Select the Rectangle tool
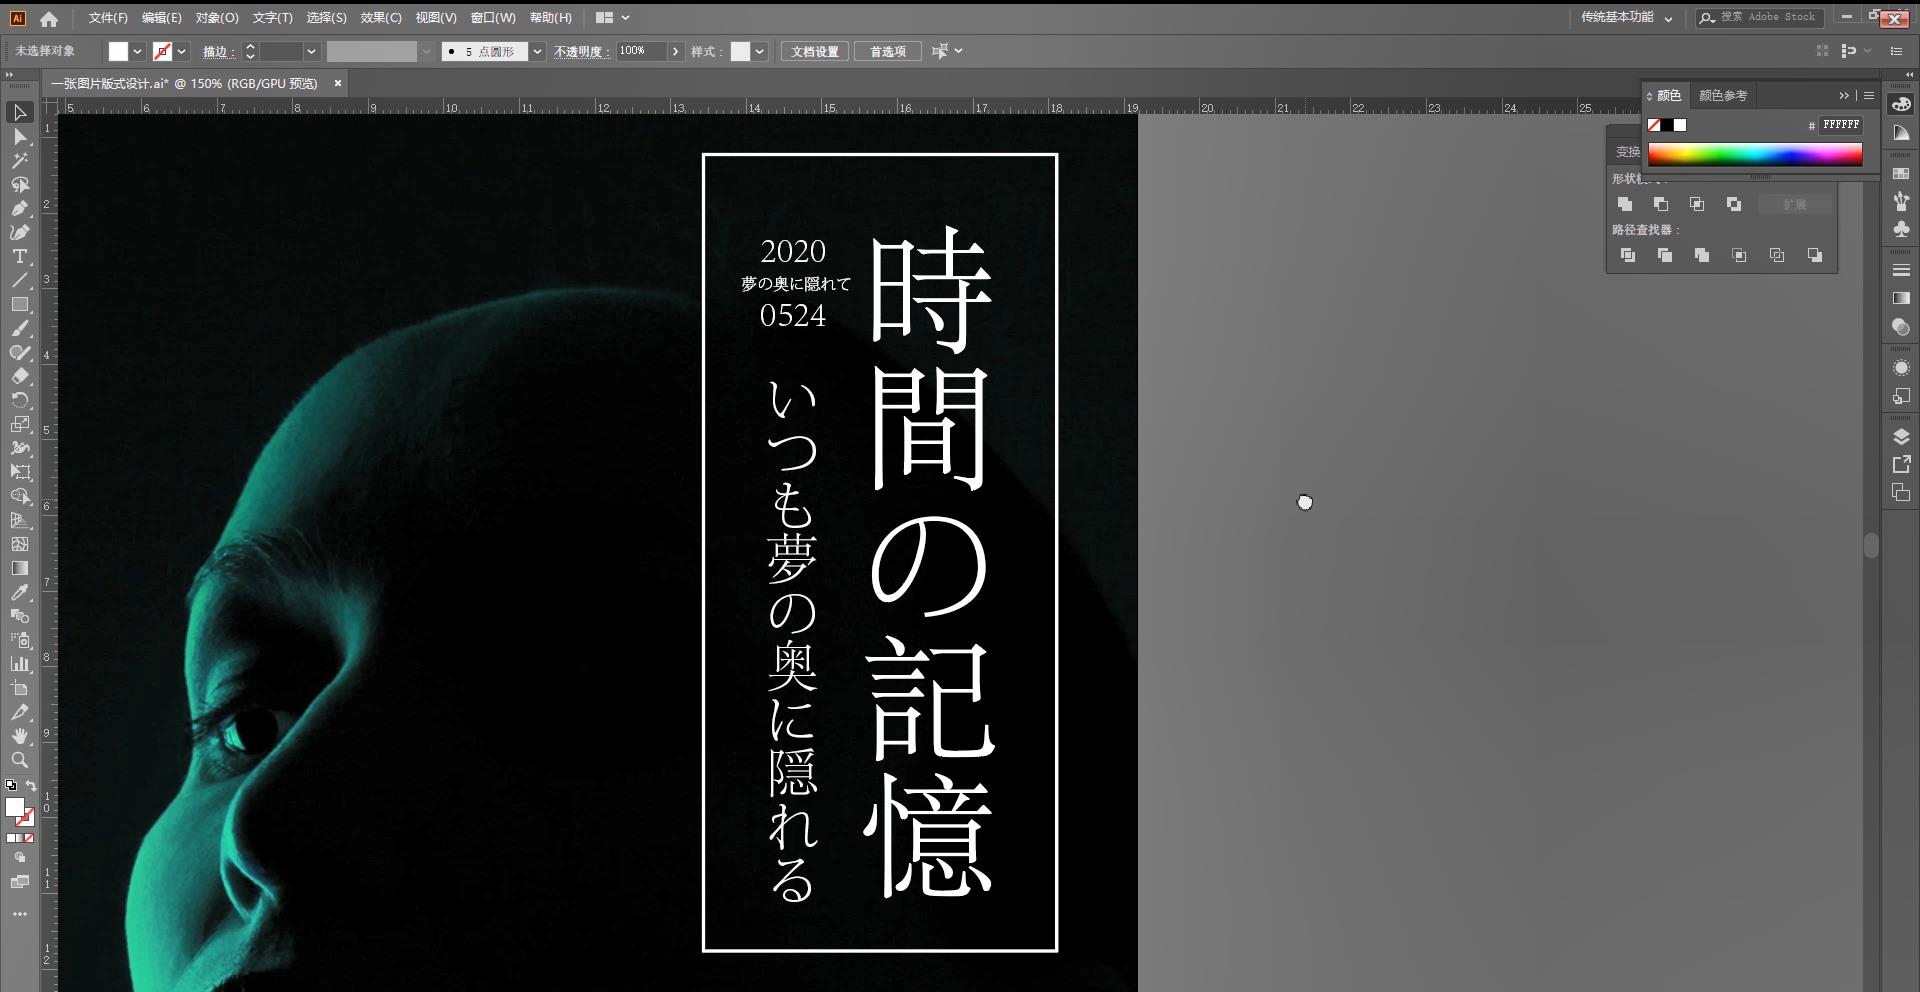This screenshot has width=1920, height=992. pos(20,305)
